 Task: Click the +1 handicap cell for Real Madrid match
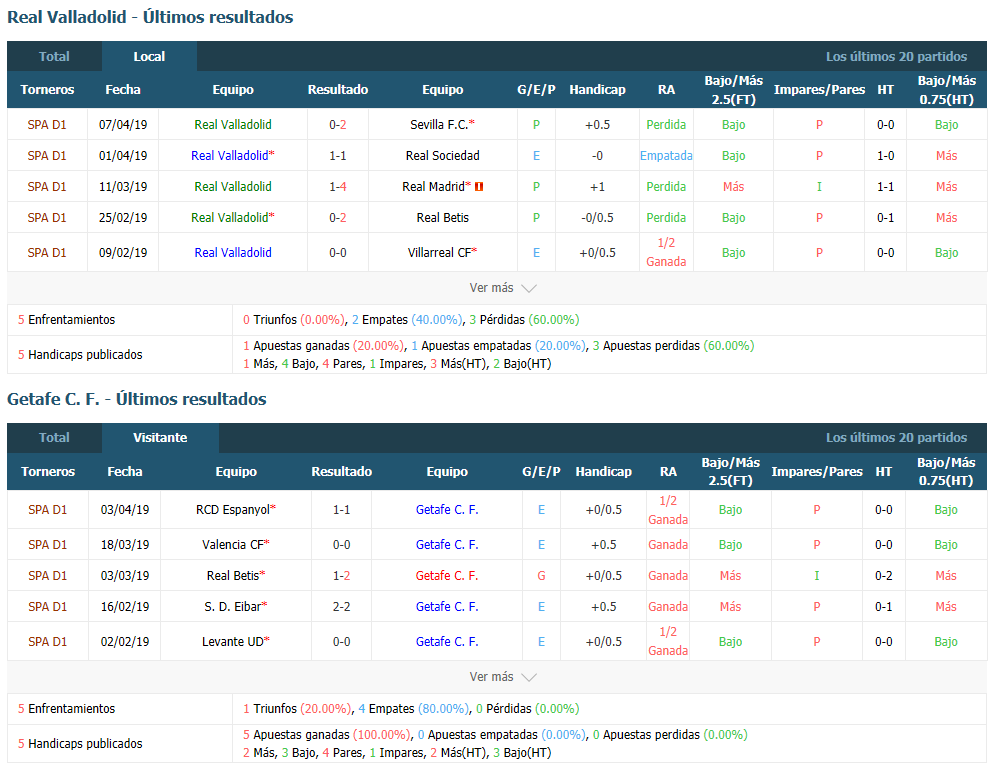click(x=597, y=186)
